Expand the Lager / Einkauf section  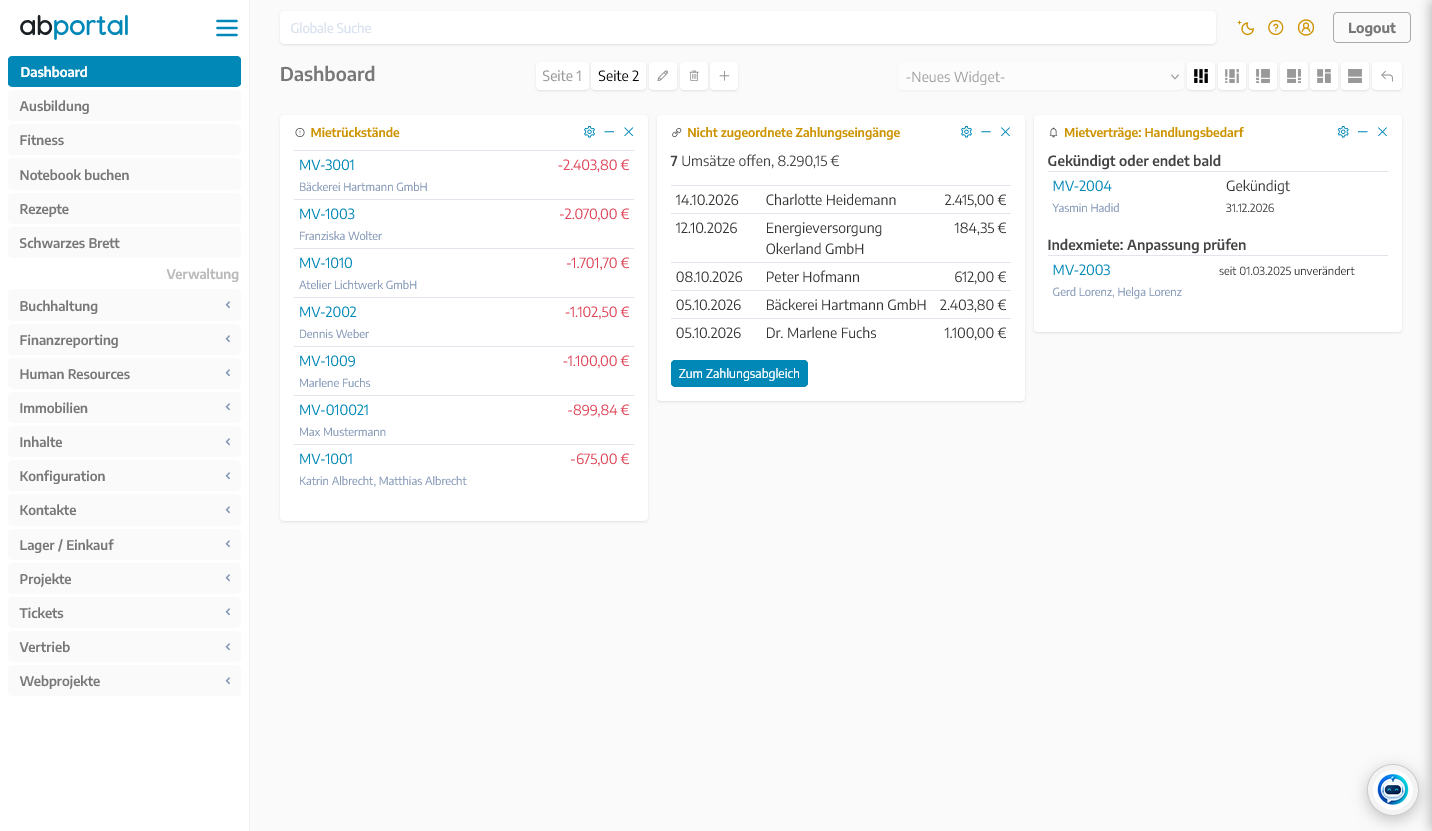(x=124, y=545)
